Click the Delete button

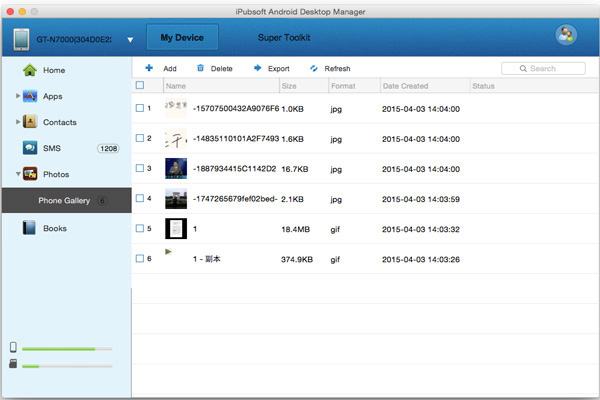[214, 68]
